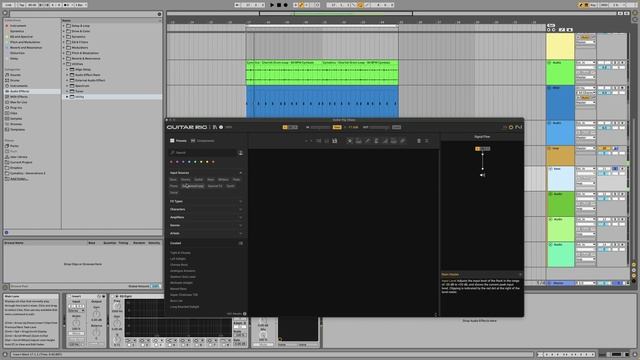
Task: Click the Guitar Rig logo in plugin header
Action: point(187,127)
